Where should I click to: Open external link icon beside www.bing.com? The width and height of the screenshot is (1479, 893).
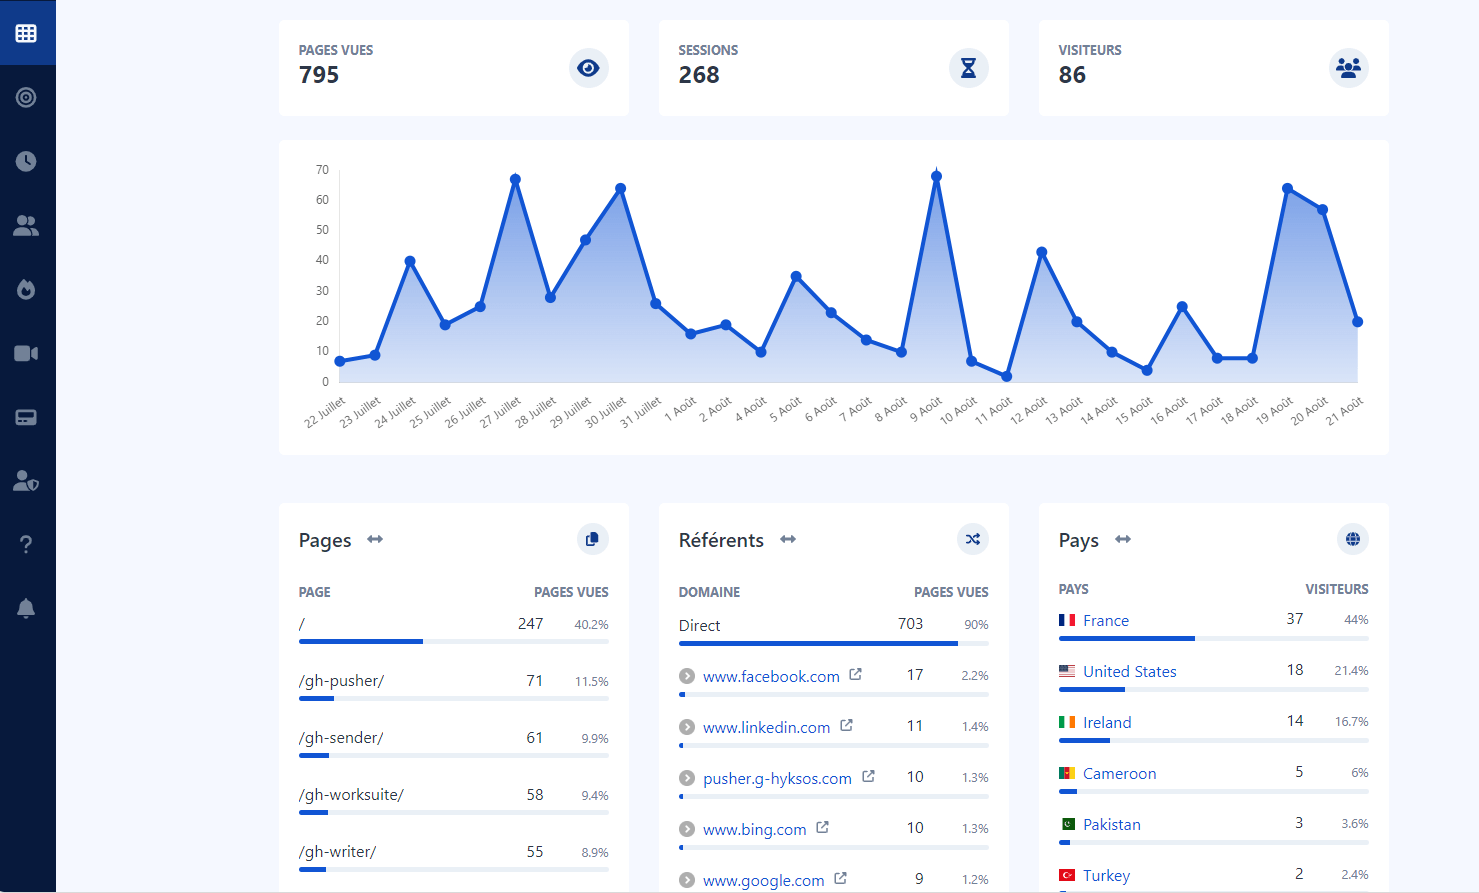(x=822, y=827)
